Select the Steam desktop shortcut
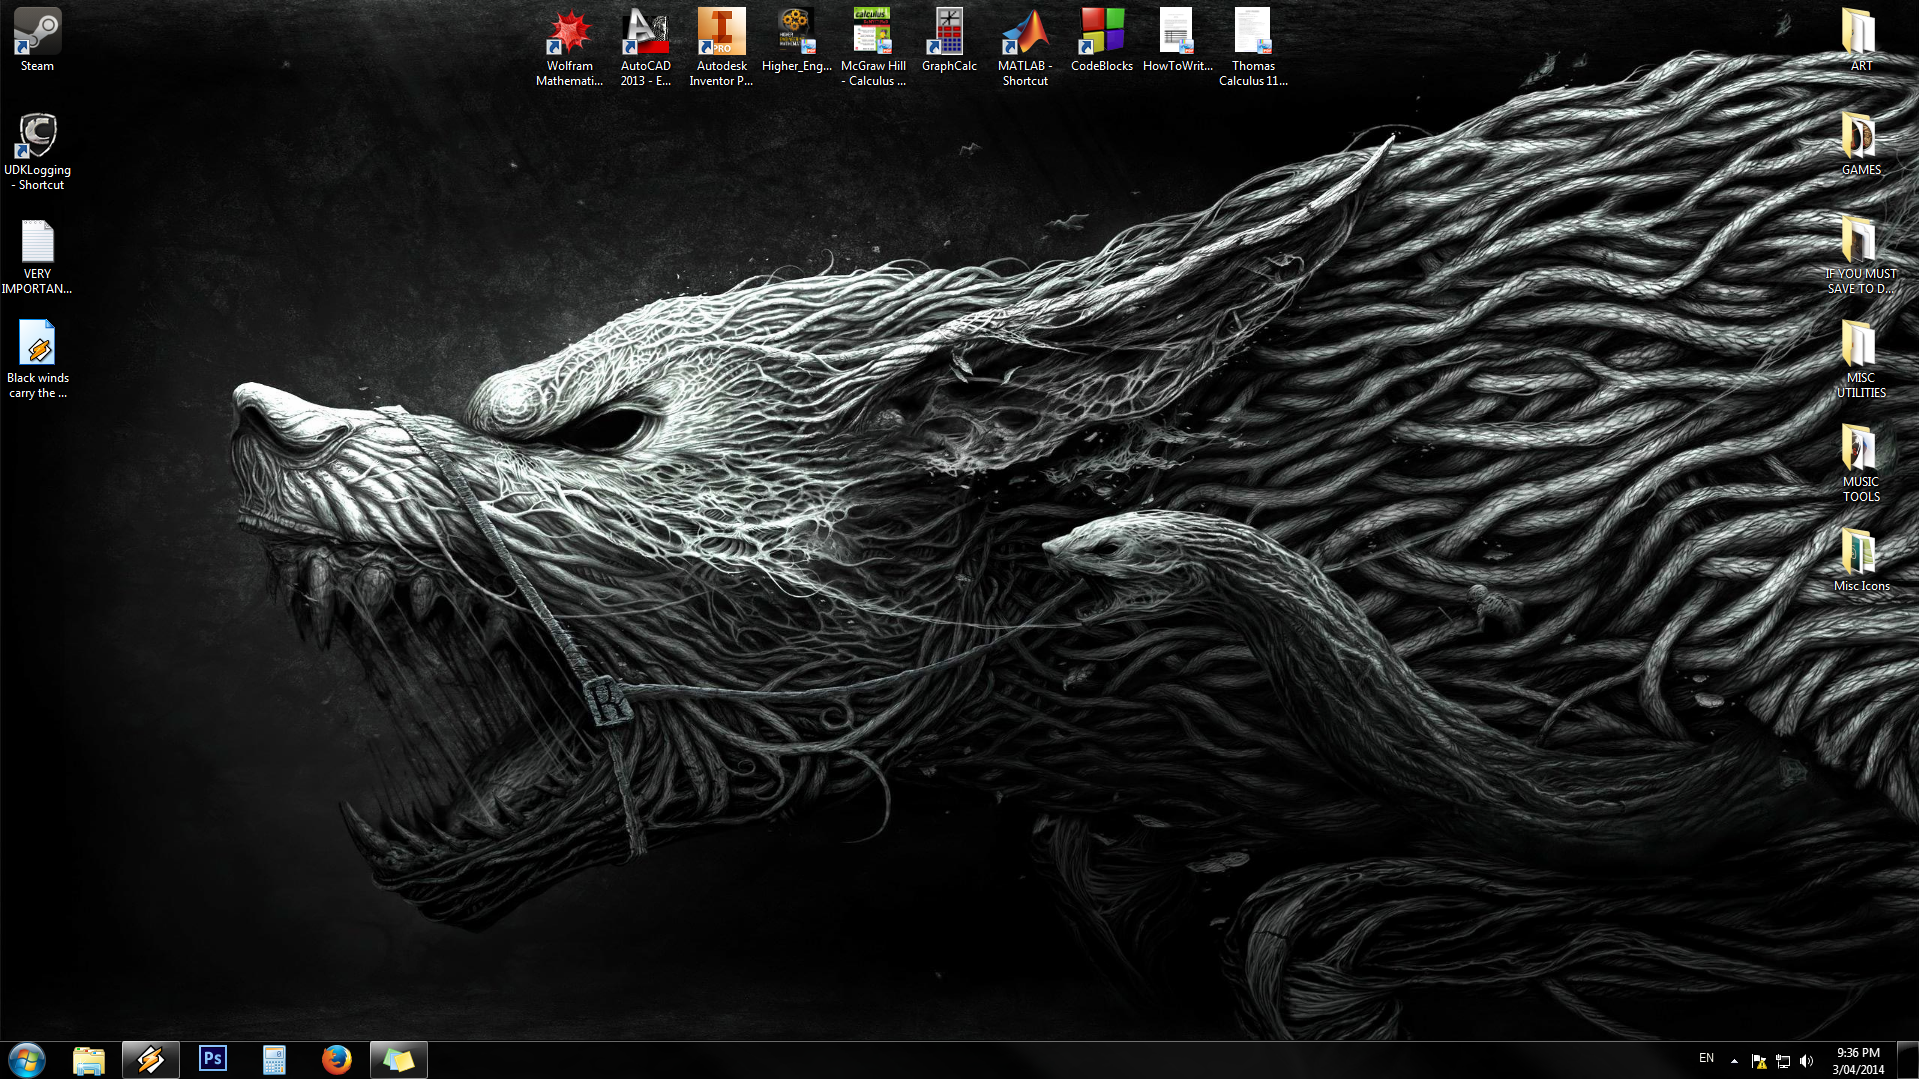This screenshot has height=1079, width=1919. [x=37, y=40]
